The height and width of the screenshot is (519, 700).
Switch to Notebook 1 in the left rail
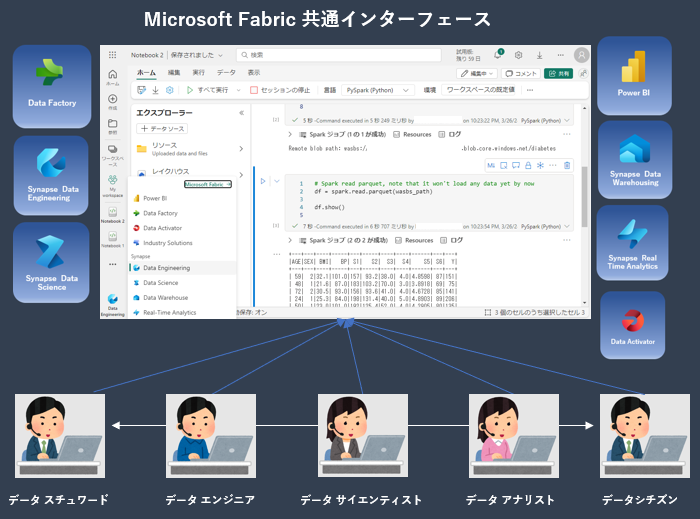pos(112,239)
